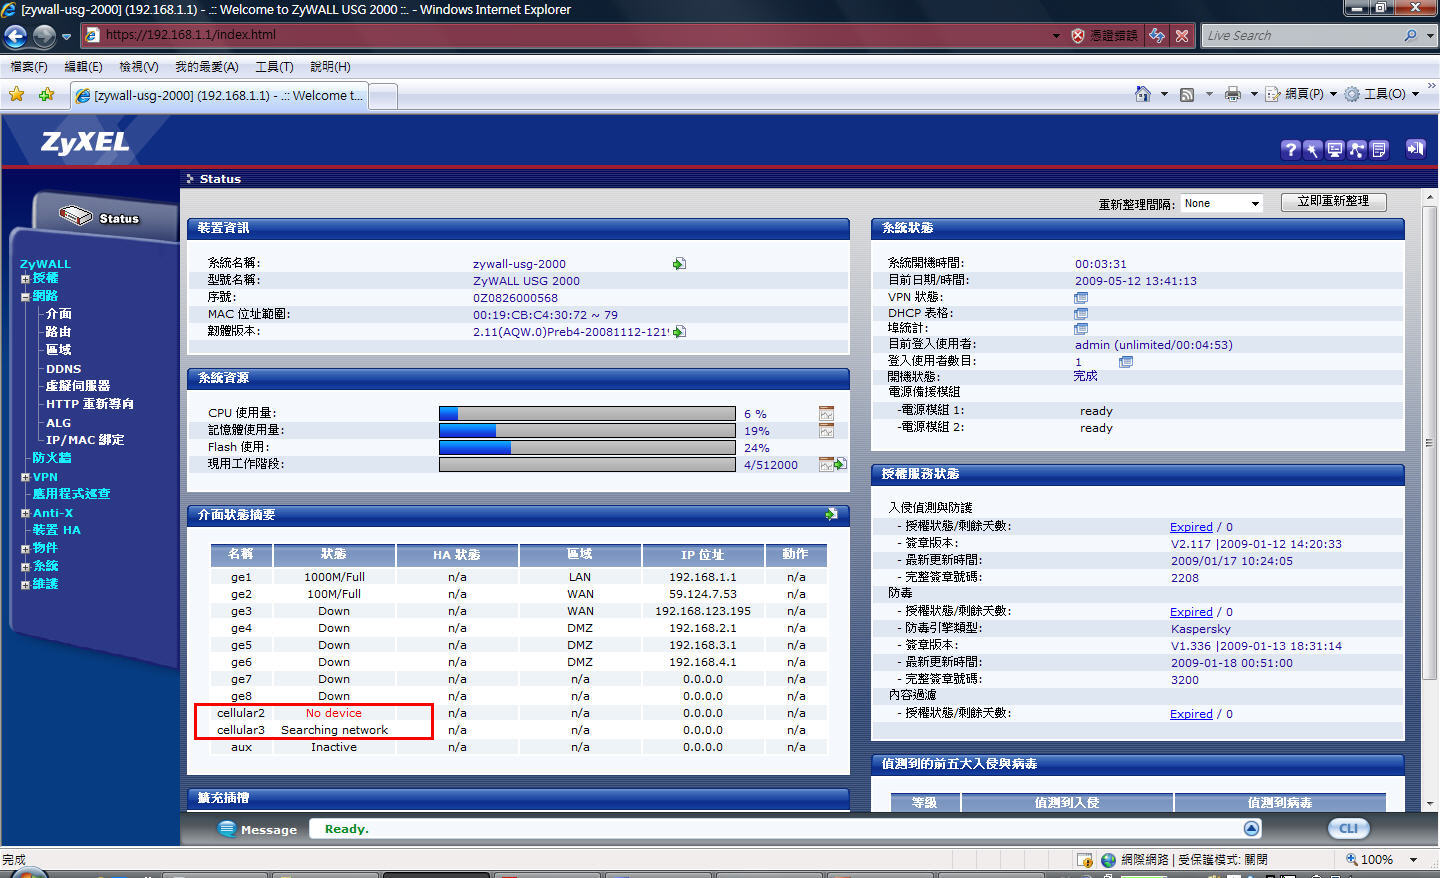Click the CPU usage progress bar
The image size is (1440, 878).
pos(587,413)
